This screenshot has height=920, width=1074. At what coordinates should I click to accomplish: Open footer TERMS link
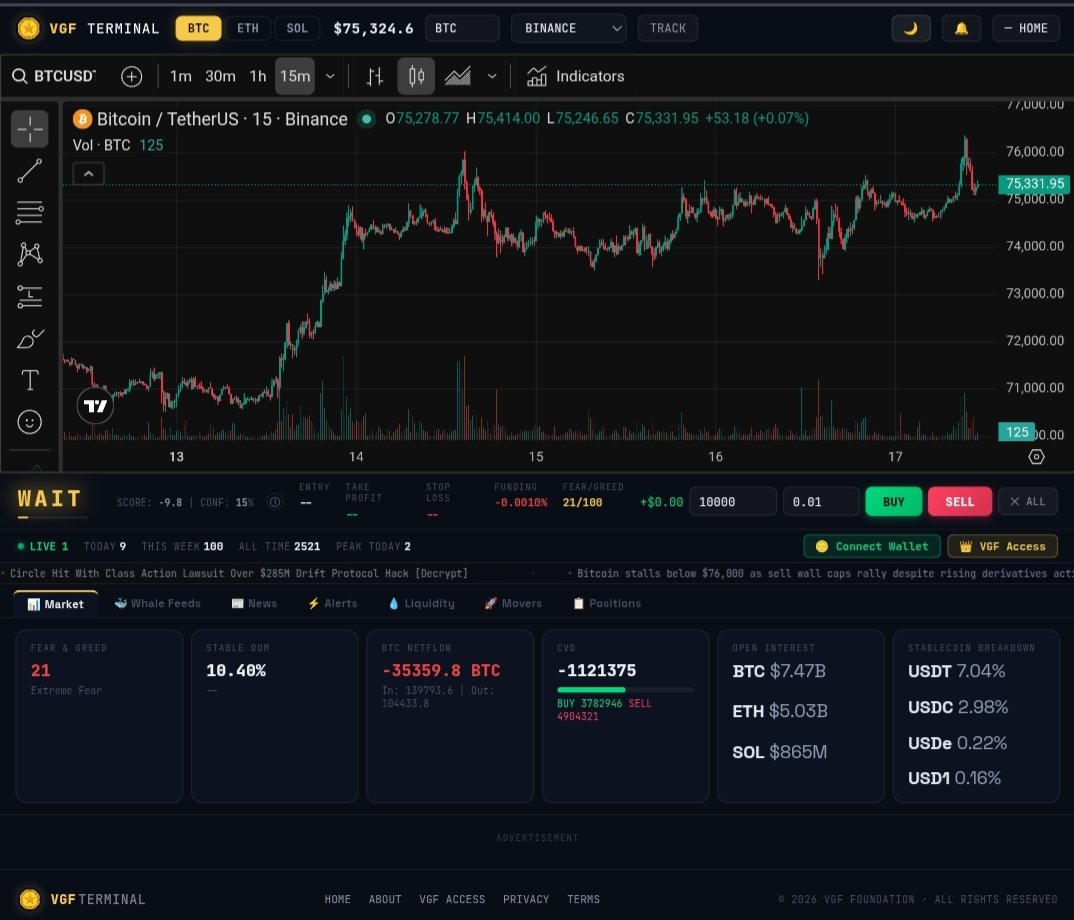(584, 899)
